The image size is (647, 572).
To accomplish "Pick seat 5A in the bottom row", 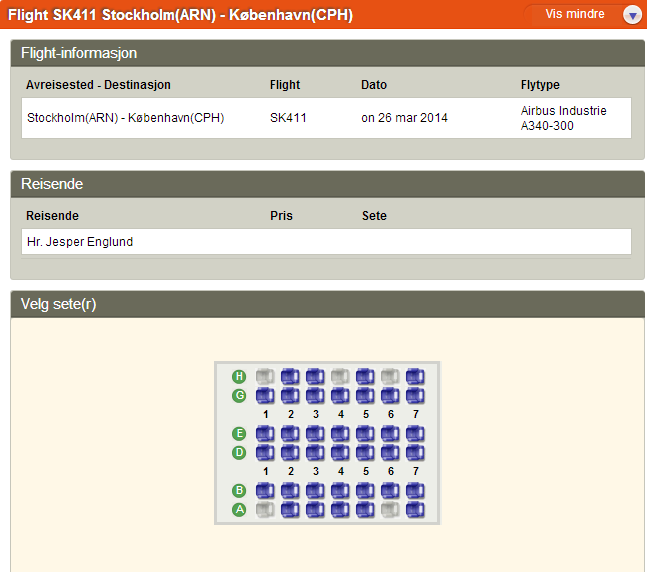I will click(x=365, y=510).
